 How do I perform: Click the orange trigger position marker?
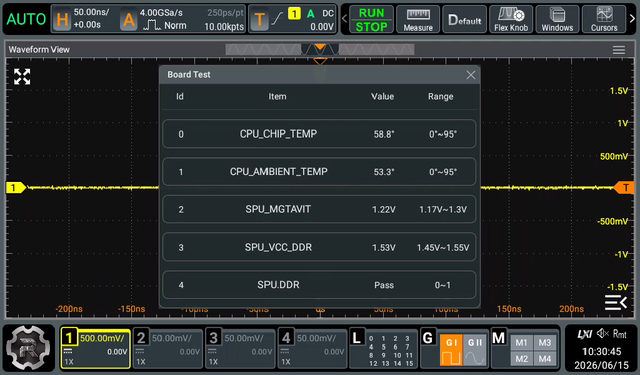click(x=320, y=61)
